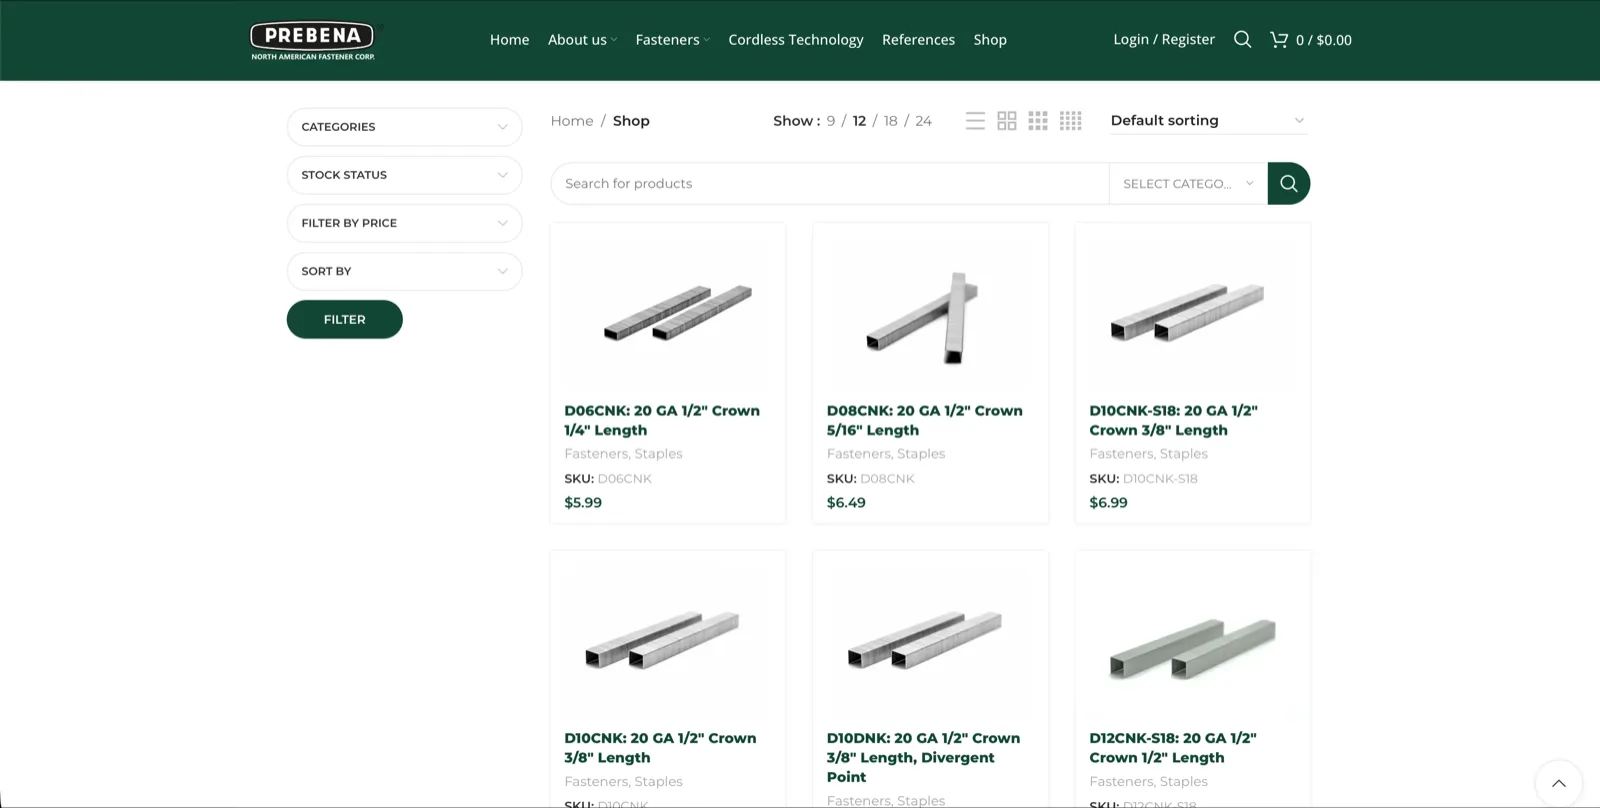
Task: Open the About us menu
Action: click(582, 40)
